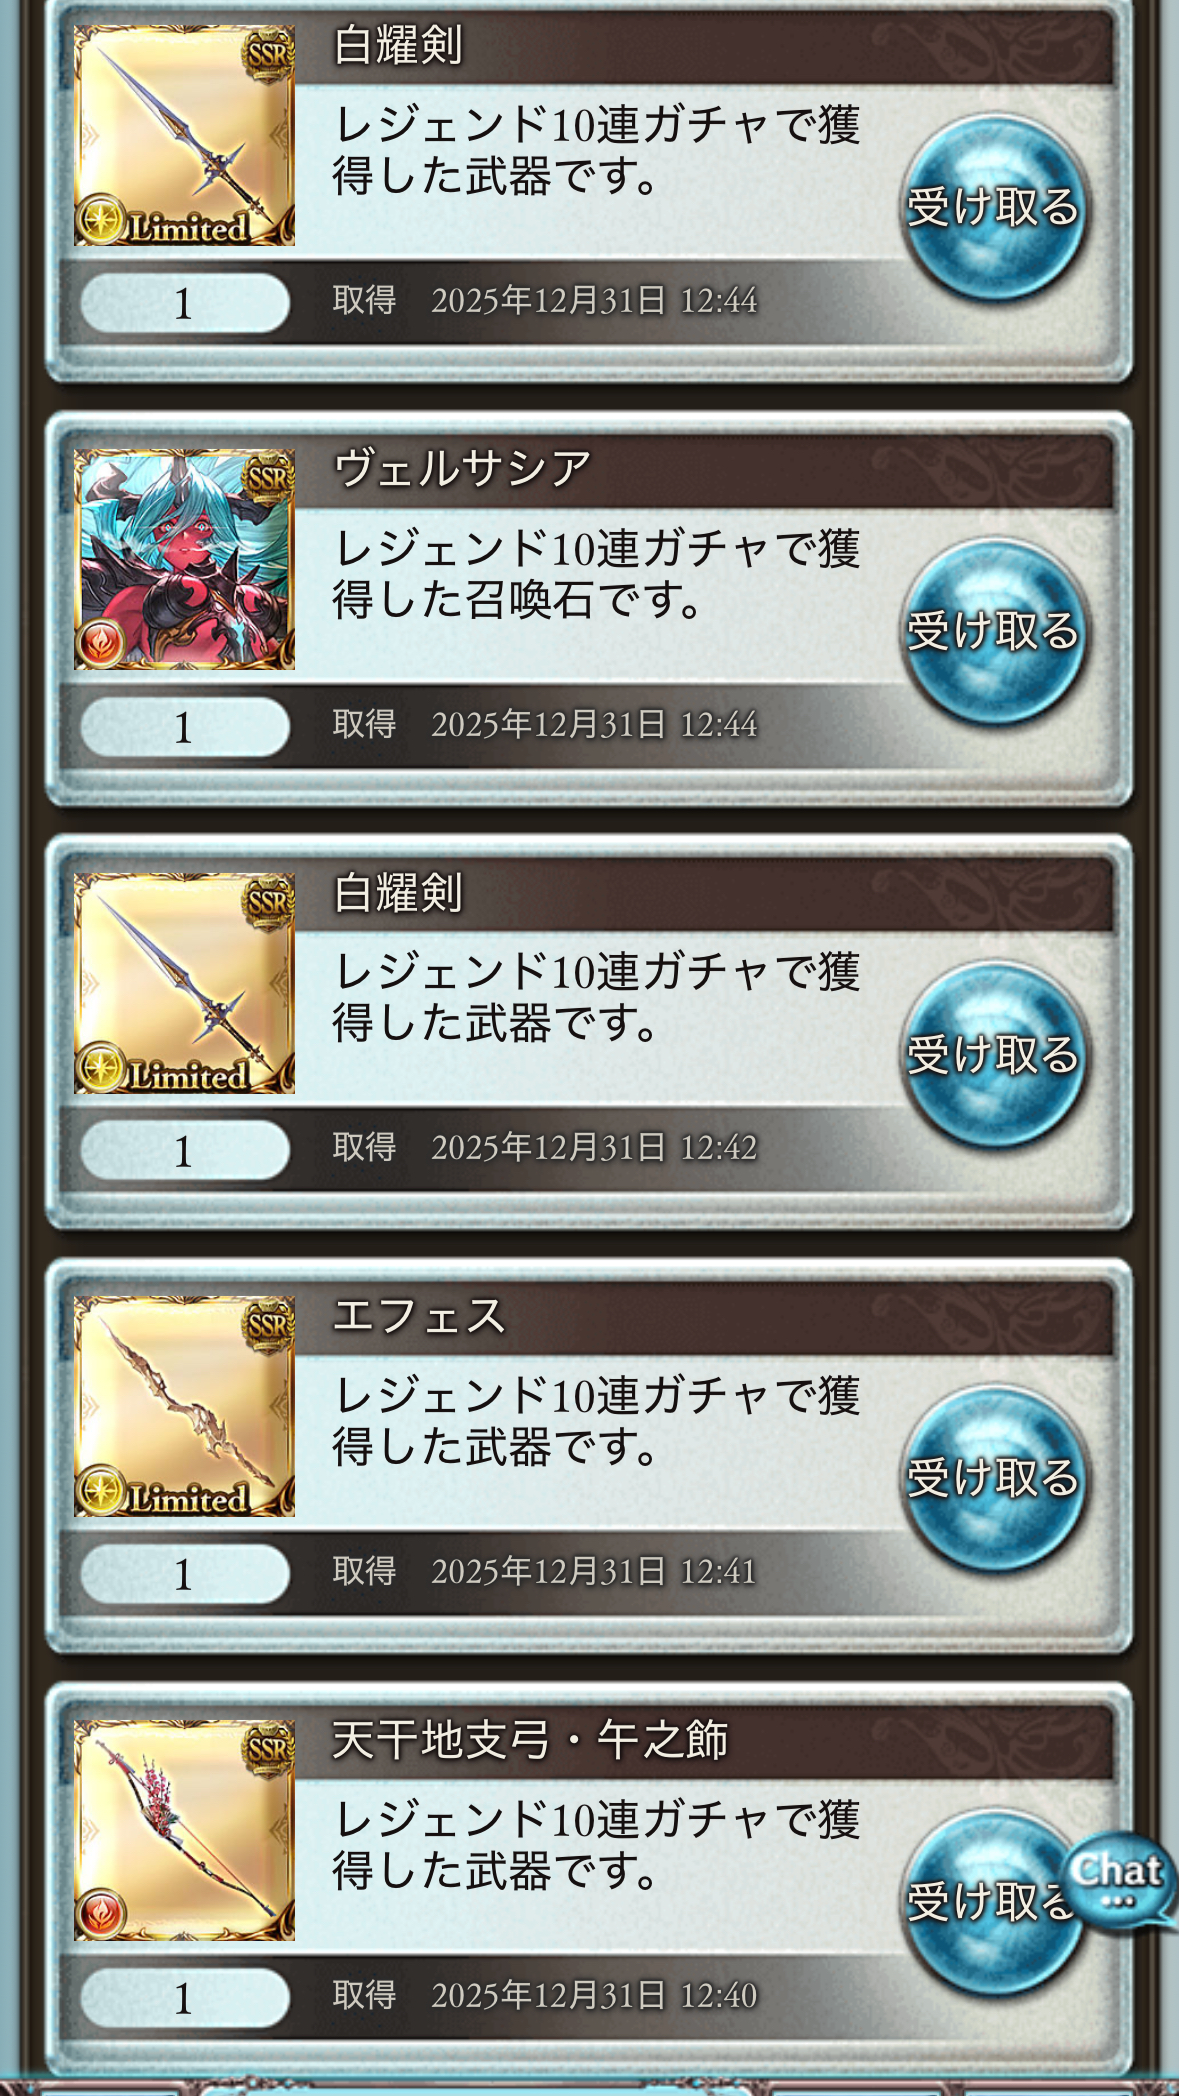Tap the SSR badge on ヴェルサシア
This screenshot has height=2096, width=1179.
click(x=268, y=476)
